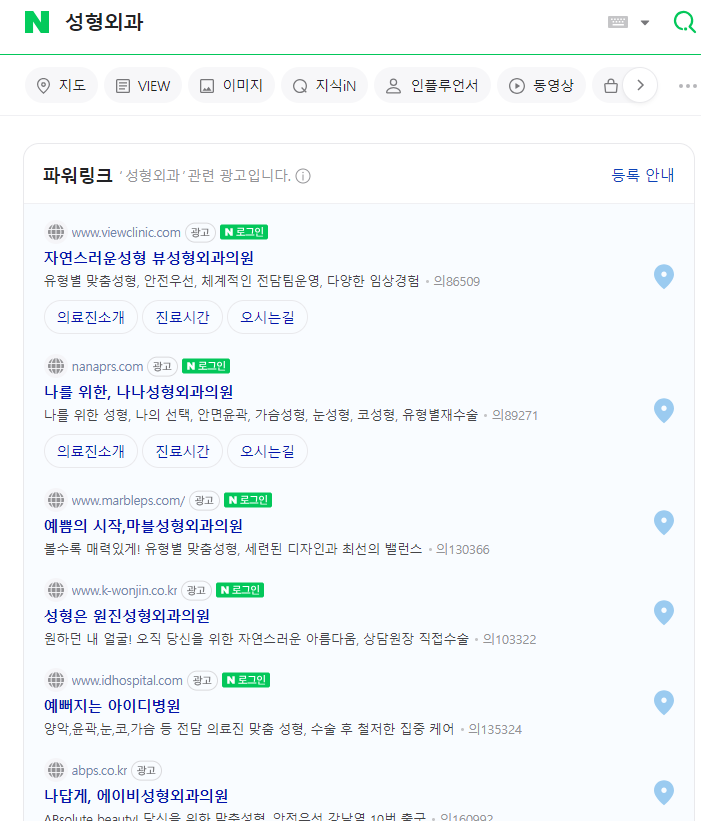Click the map pin for 원진성형외과의원
Screen dimensions: 701x821
tap(664, 613)
